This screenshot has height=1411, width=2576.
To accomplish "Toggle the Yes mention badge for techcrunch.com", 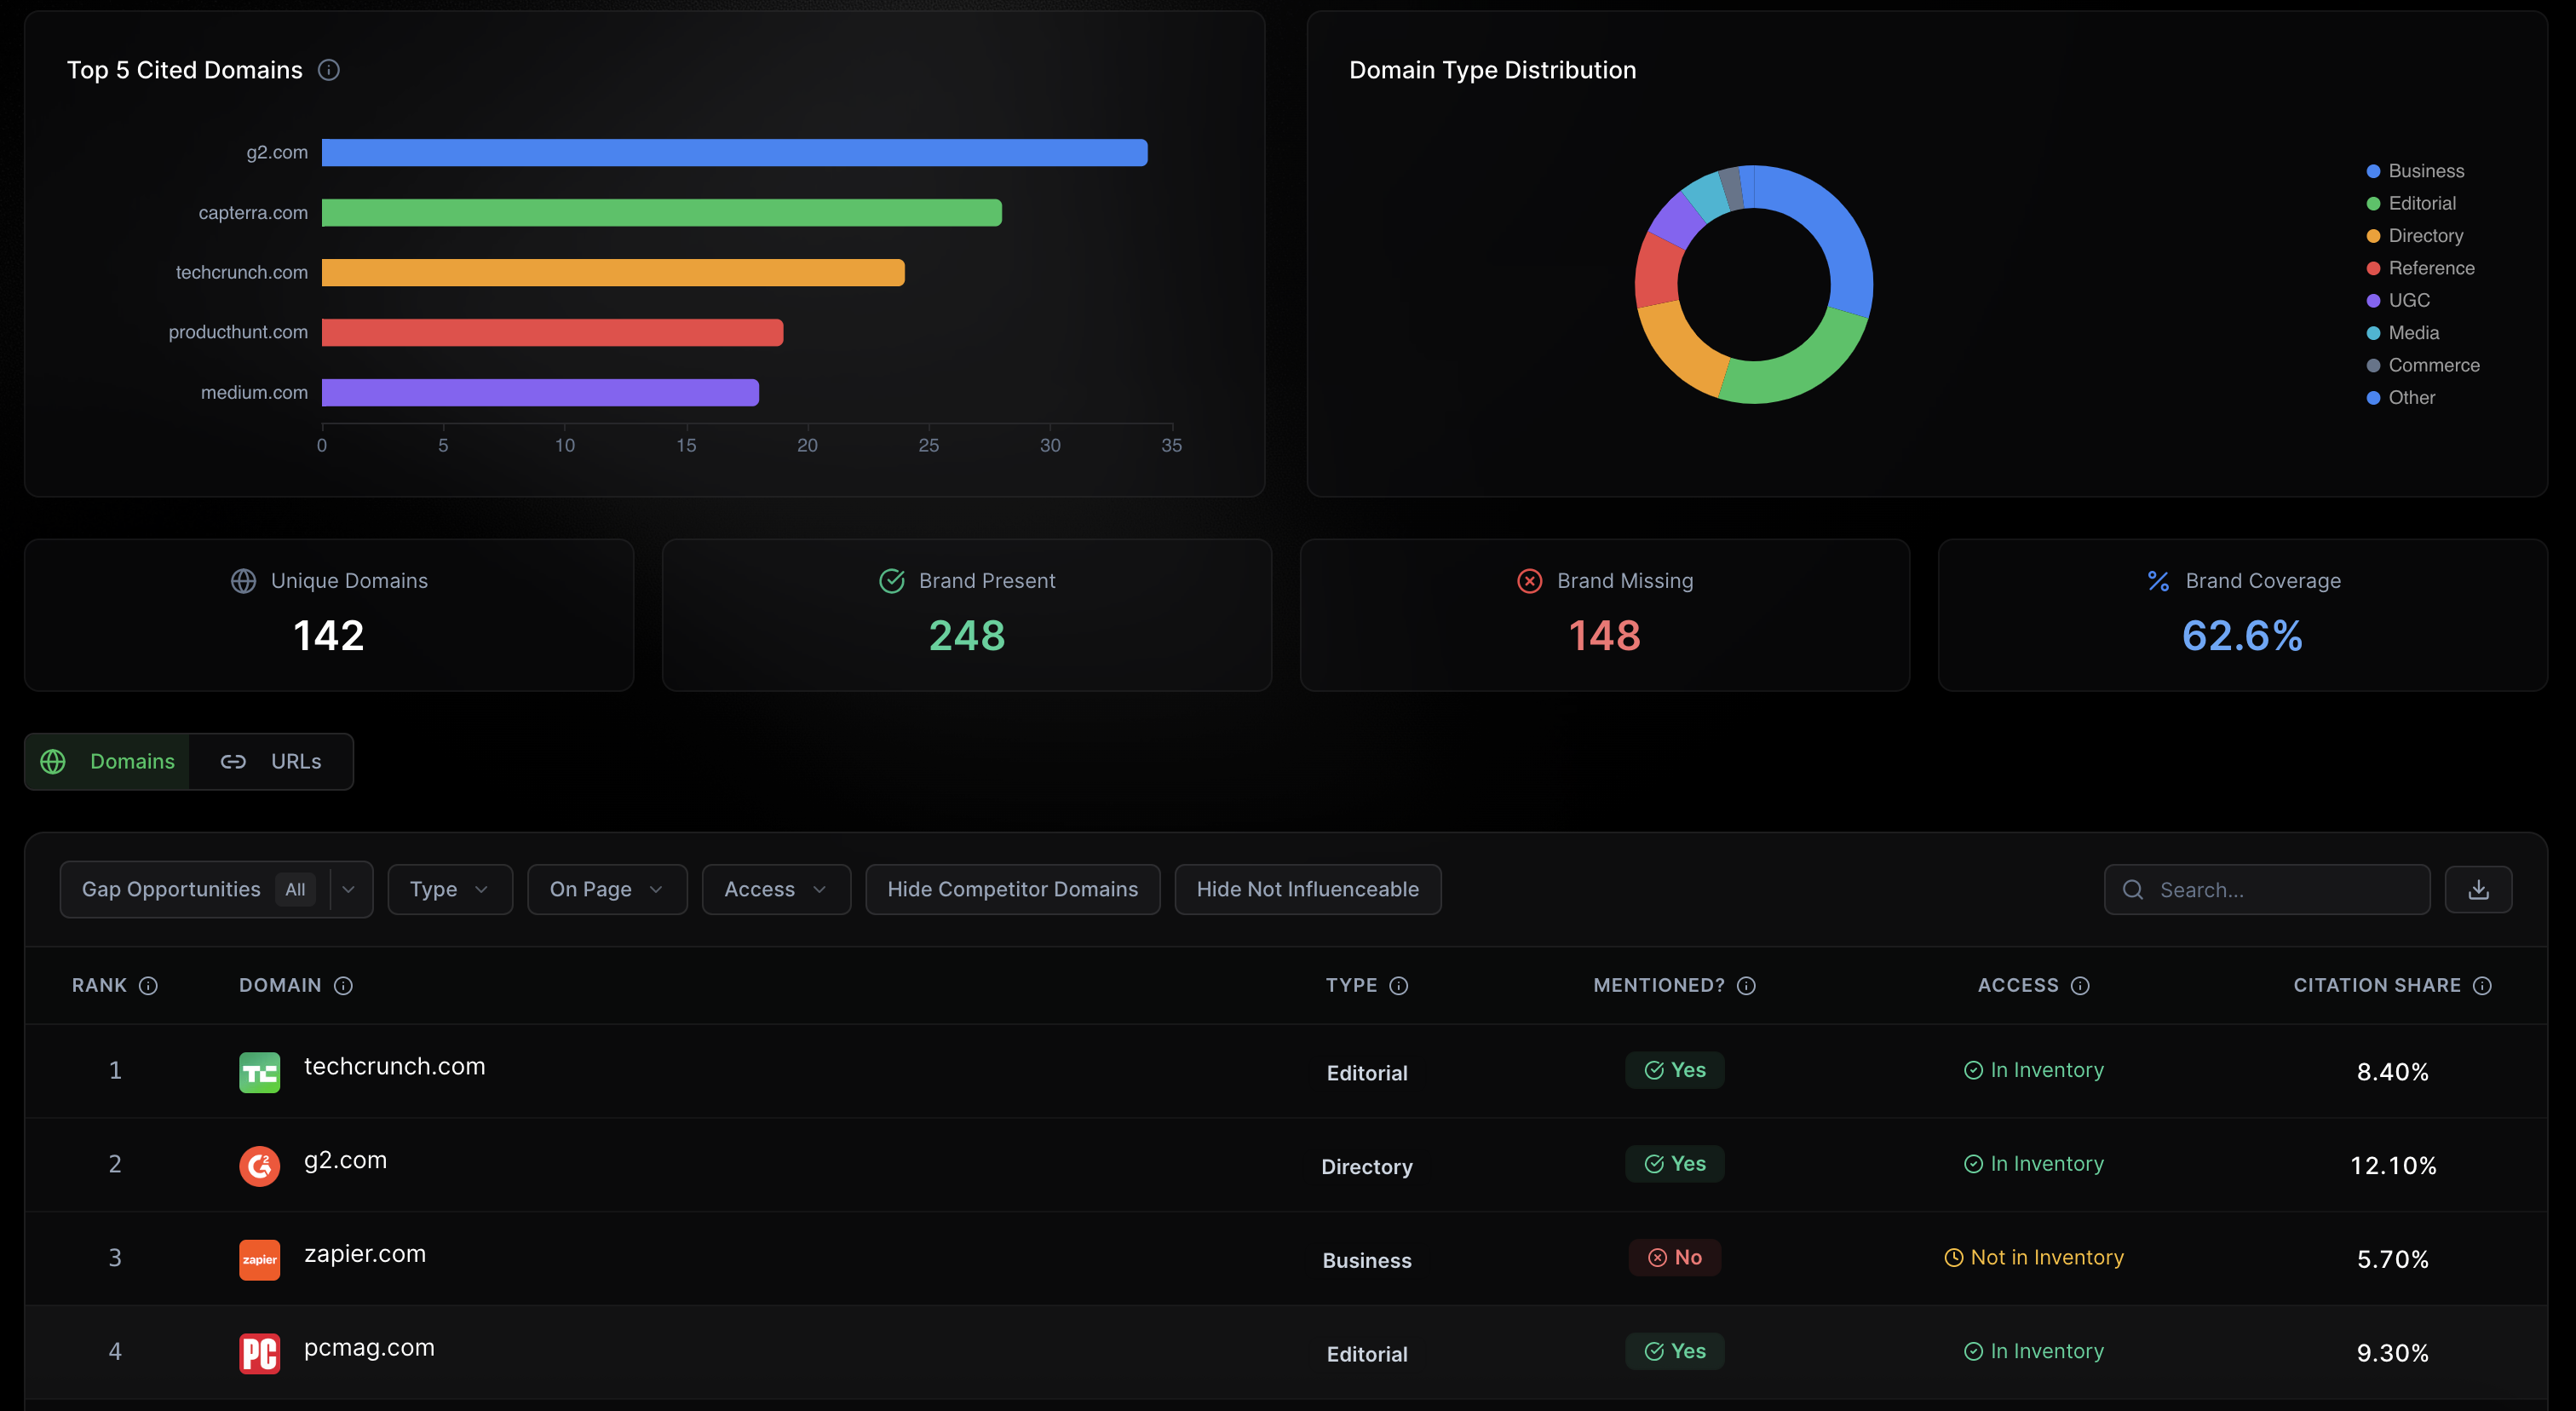I will point(1674,1070).
